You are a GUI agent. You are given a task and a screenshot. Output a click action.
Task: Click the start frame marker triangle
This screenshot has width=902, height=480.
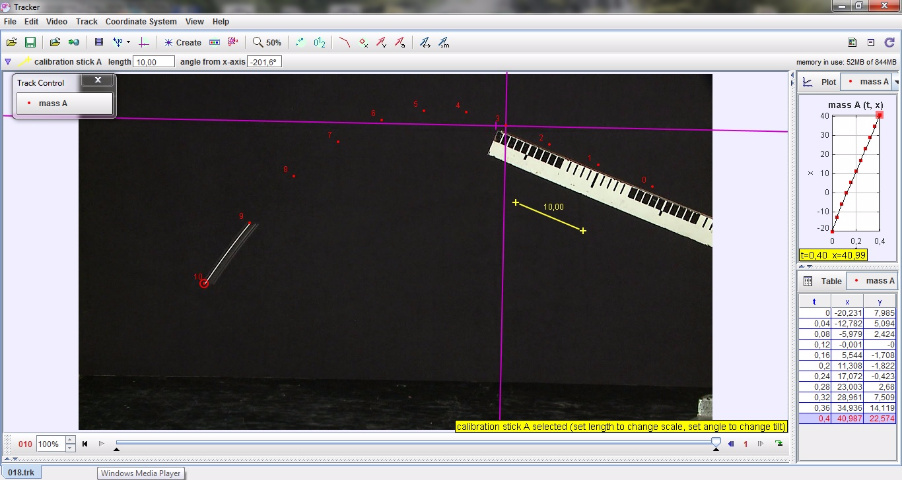point(117,449)
